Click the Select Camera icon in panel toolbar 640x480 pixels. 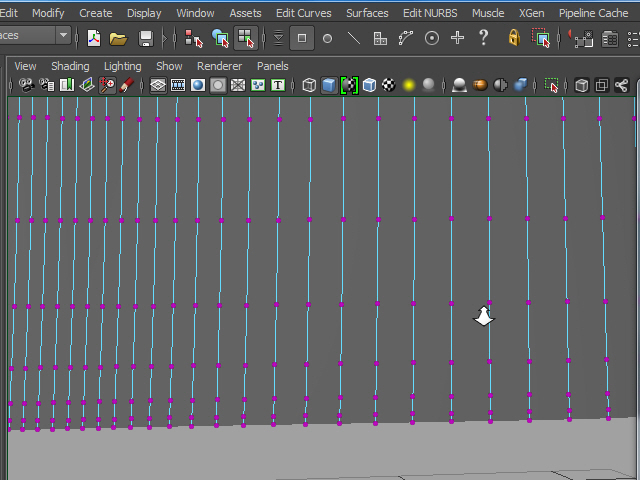(x=26, y=85)
